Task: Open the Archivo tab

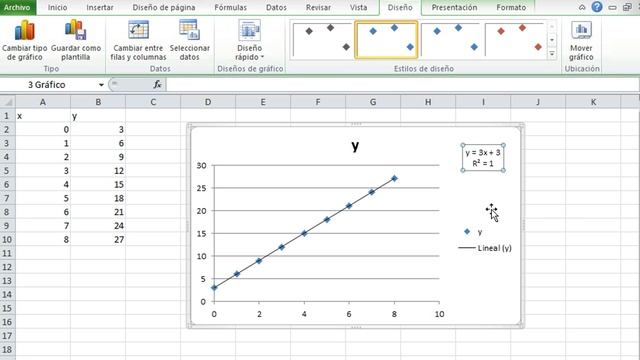Action: click(x=17, y=7)
